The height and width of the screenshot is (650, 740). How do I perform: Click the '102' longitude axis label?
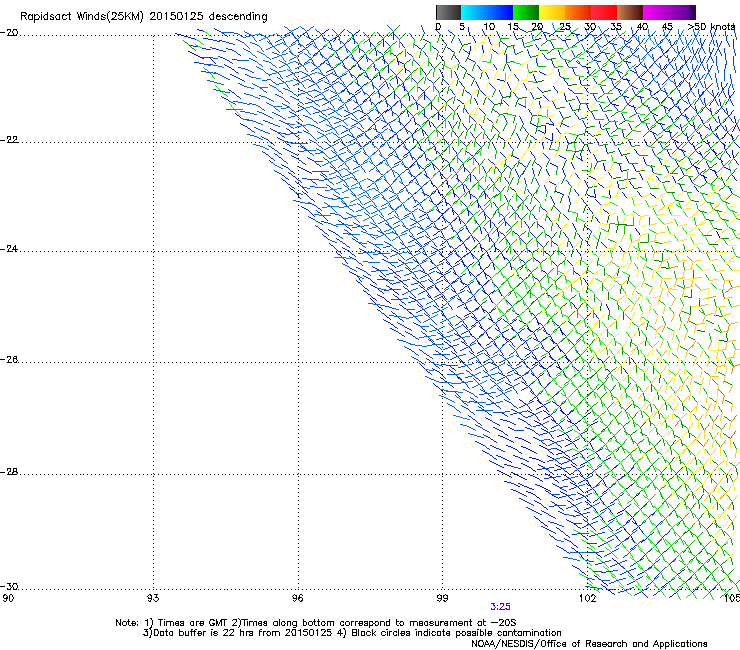[x=587, y=599]
